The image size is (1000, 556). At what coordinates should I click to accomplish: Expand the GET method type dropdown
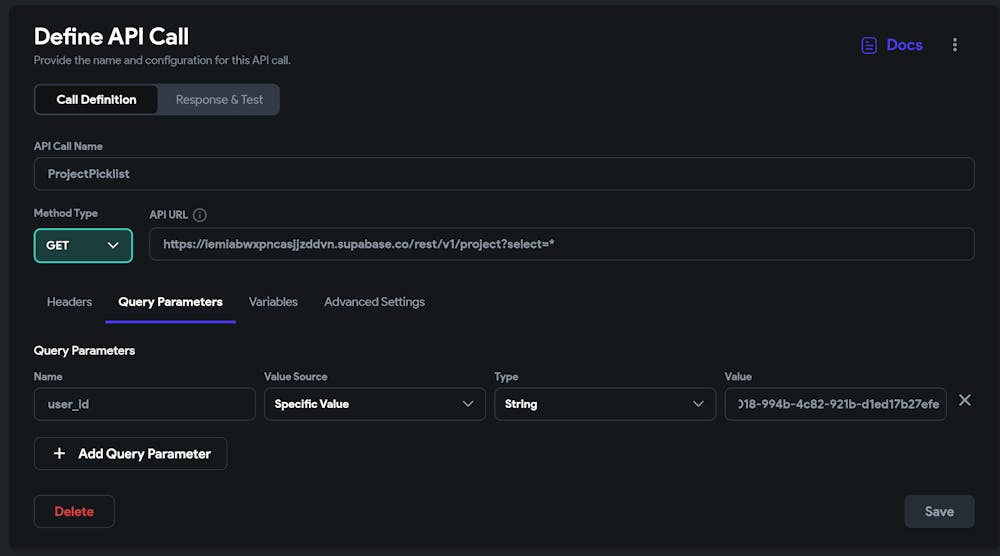83,245
